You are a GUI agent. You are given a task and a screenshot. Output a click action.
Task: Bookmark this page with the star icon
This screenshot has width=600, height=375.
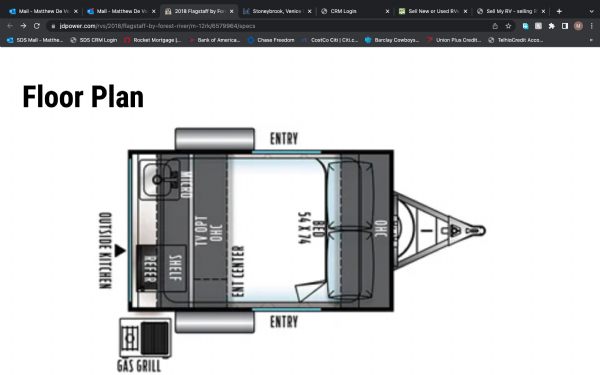[508, 26]
